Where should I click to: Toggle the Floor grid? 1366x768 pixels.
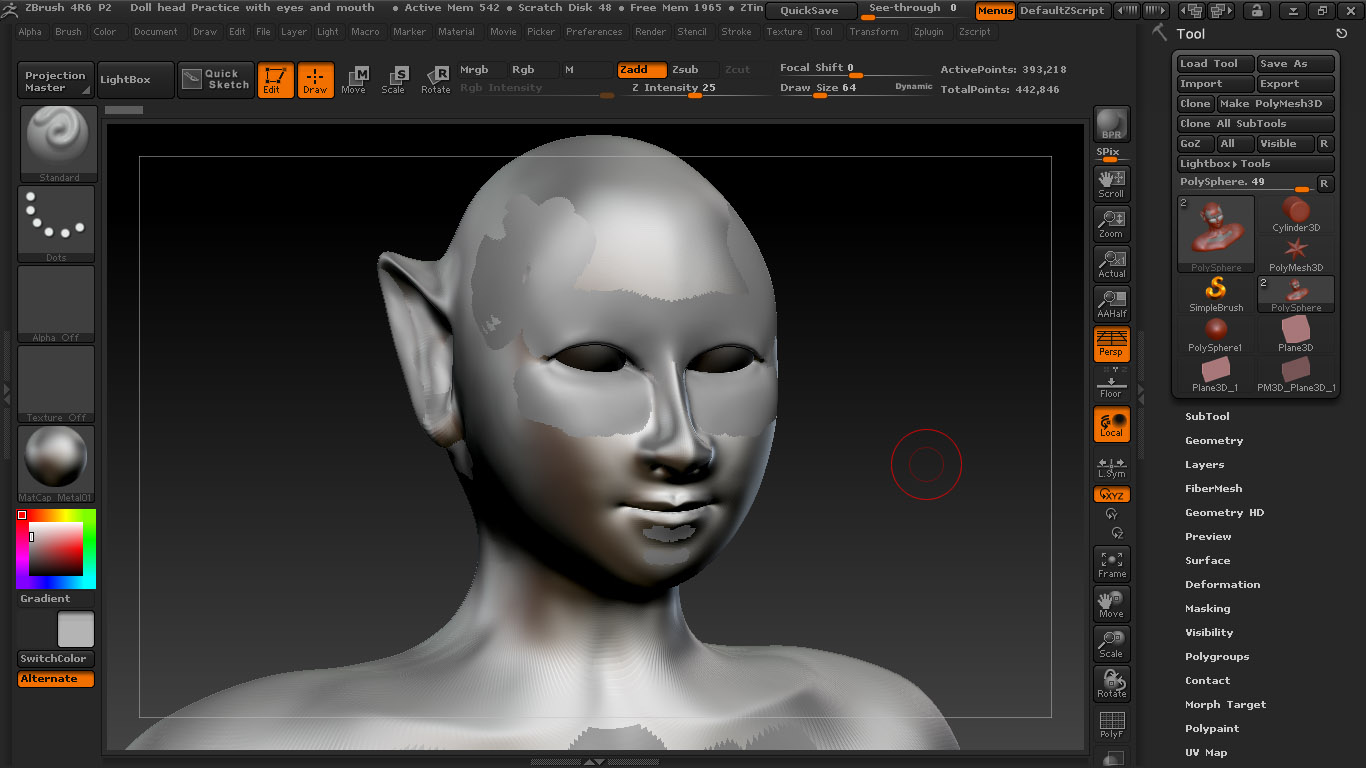[x=1112, y=383]
